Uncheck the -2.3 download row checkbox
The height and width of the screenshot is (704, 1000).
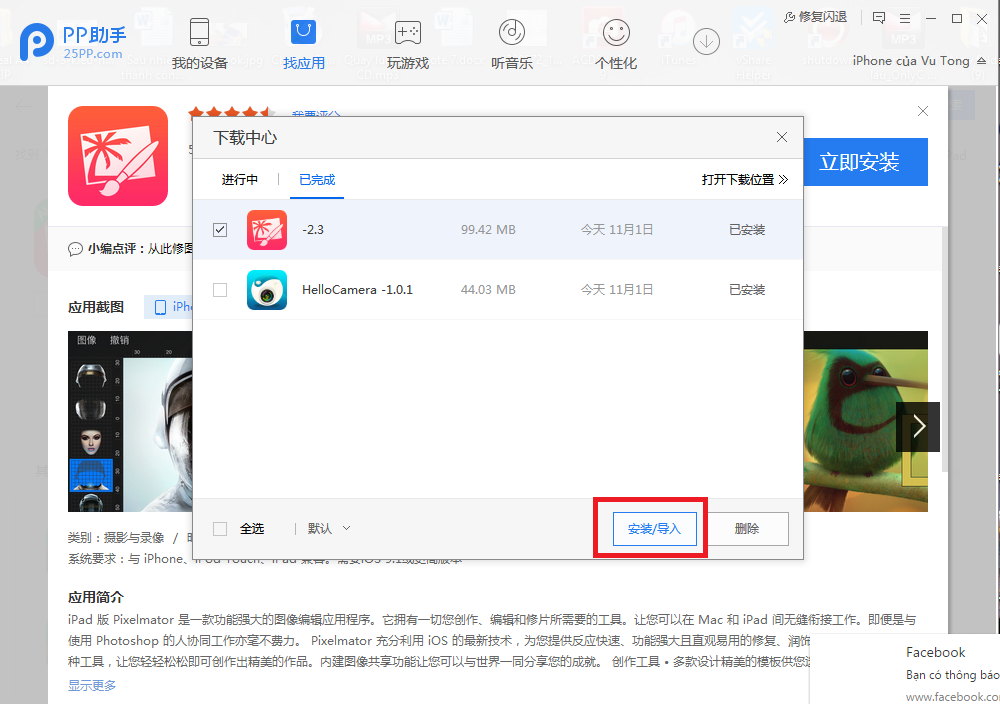pos(220,230)
